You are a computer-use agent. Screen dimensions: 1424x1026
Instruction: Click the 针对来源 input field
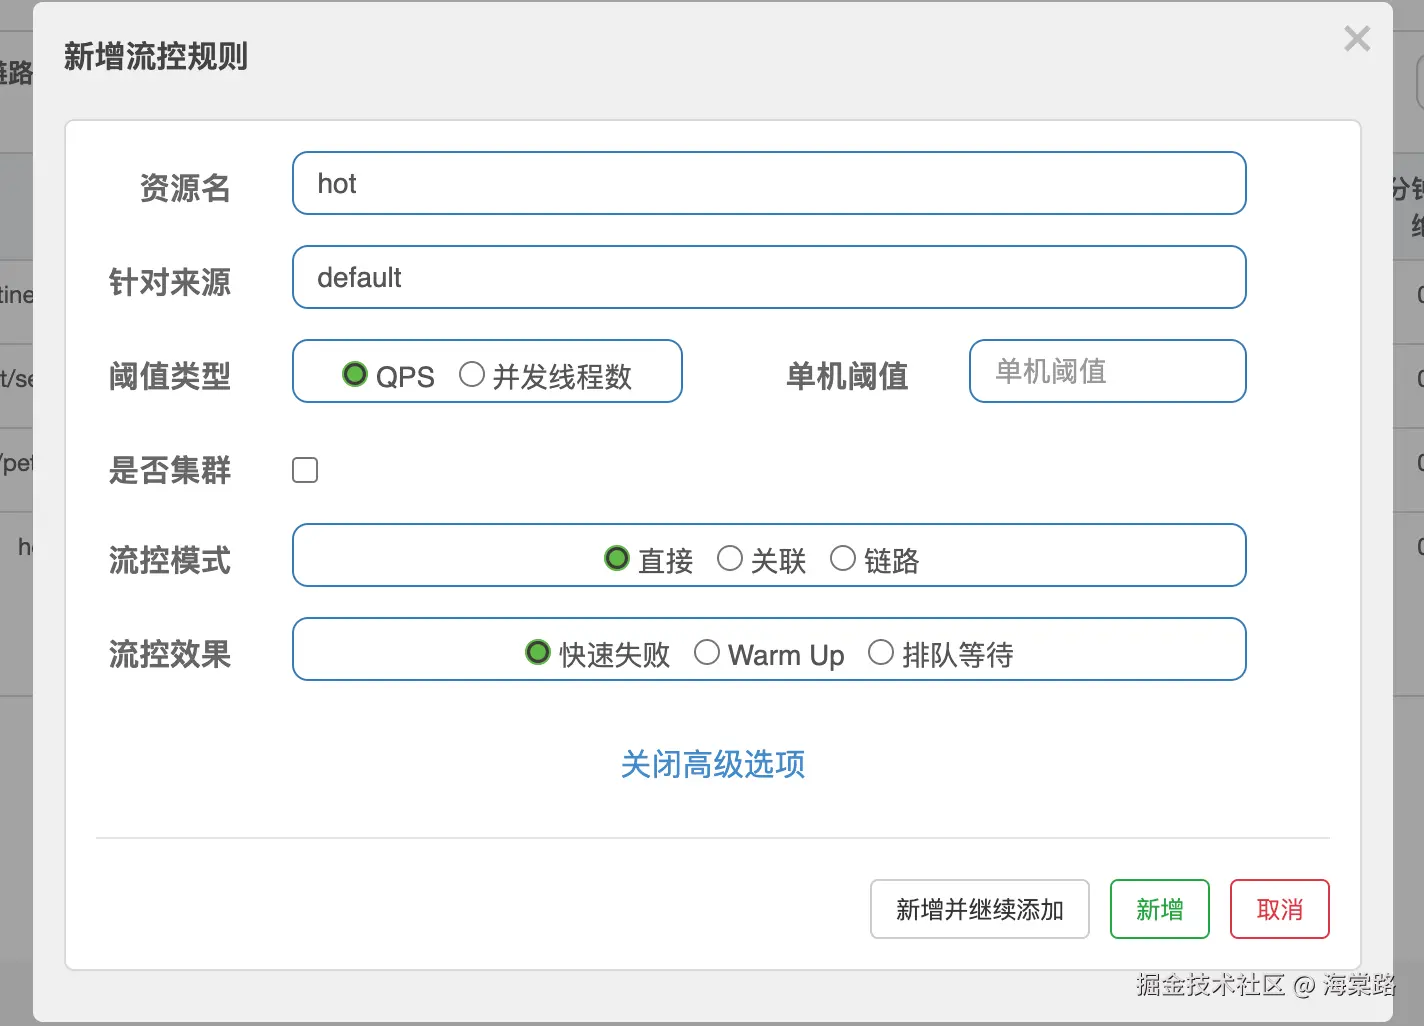coord(768,277)
